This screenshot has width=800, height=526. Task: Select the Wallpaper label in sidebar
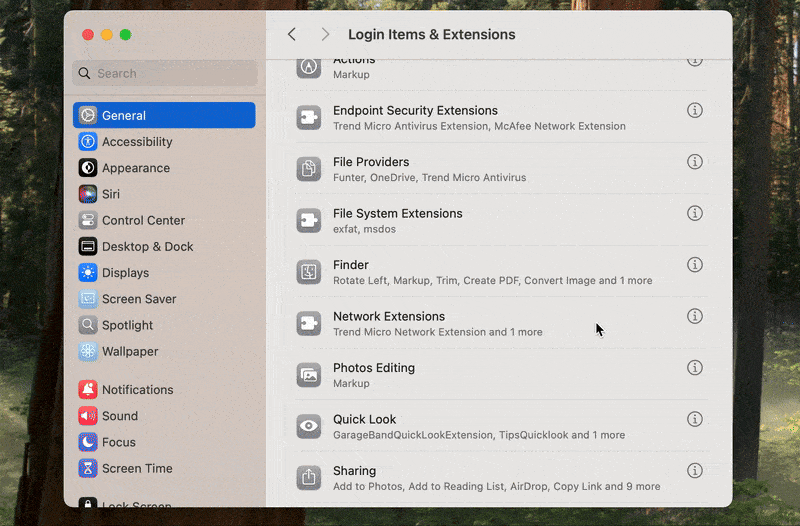pyautogui.click(x=130, y=352)
